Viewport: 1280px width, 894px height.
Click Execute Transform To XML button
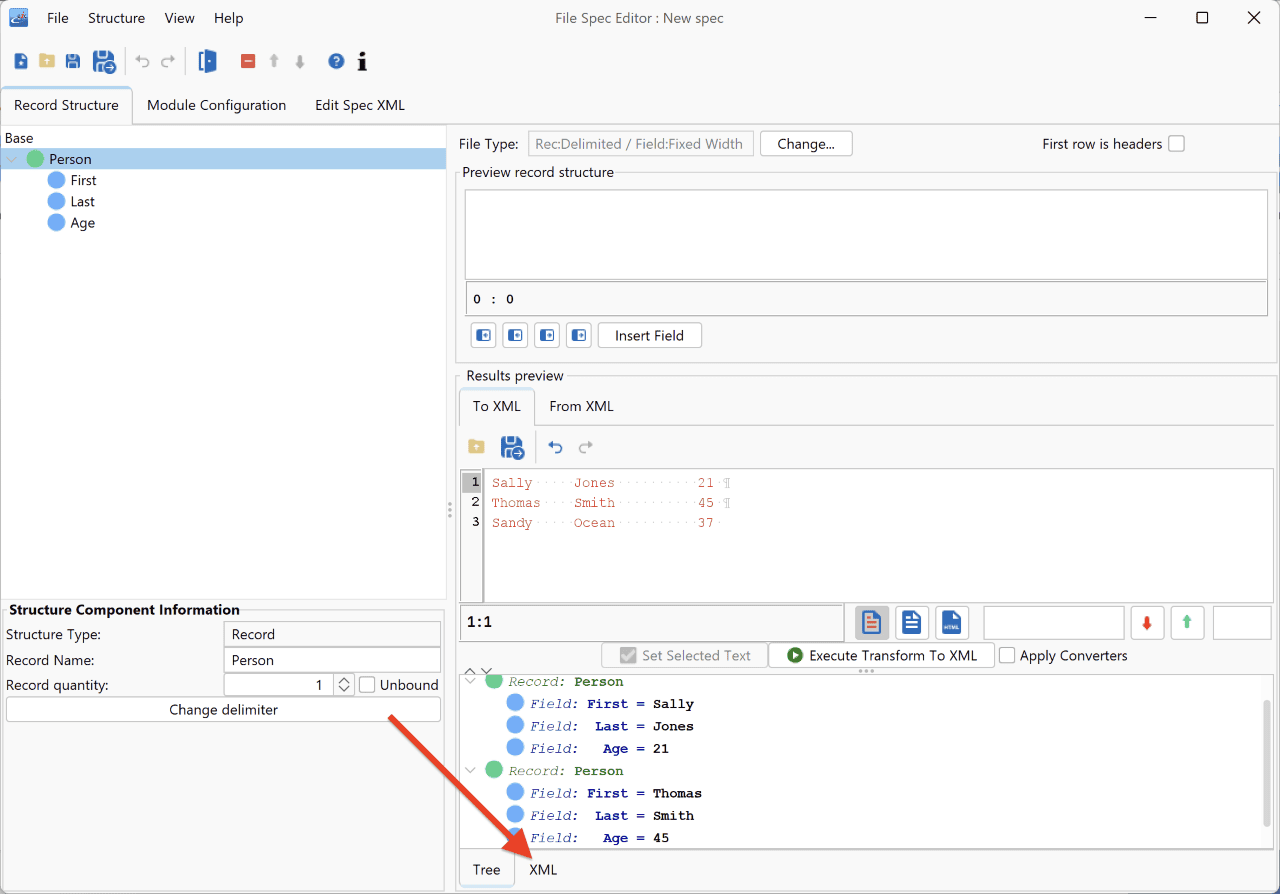point(881,656)
